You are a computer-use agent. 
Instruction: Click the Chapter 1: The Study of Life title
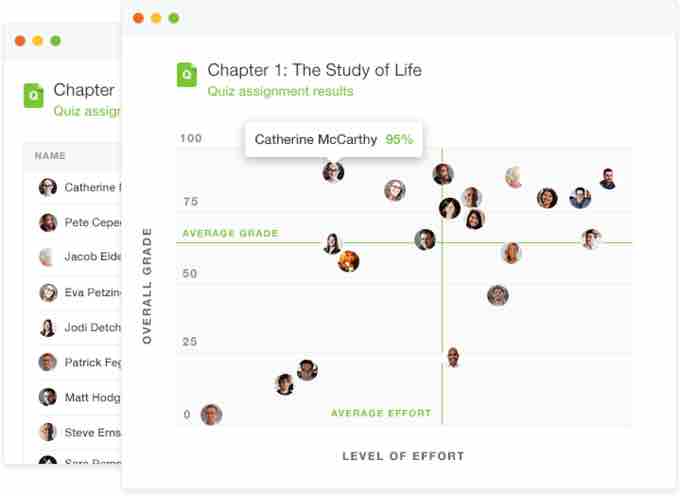tap(314, 70)
